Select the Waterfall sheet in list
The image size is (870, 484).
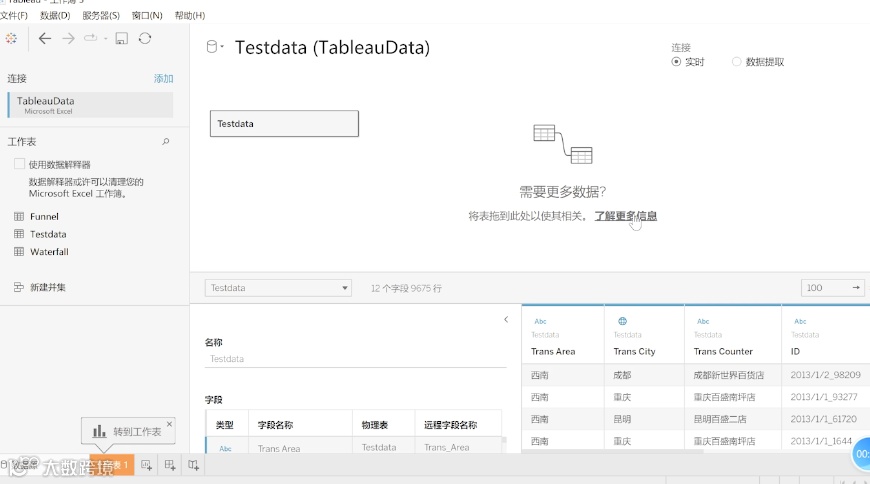tap(49, 251)
